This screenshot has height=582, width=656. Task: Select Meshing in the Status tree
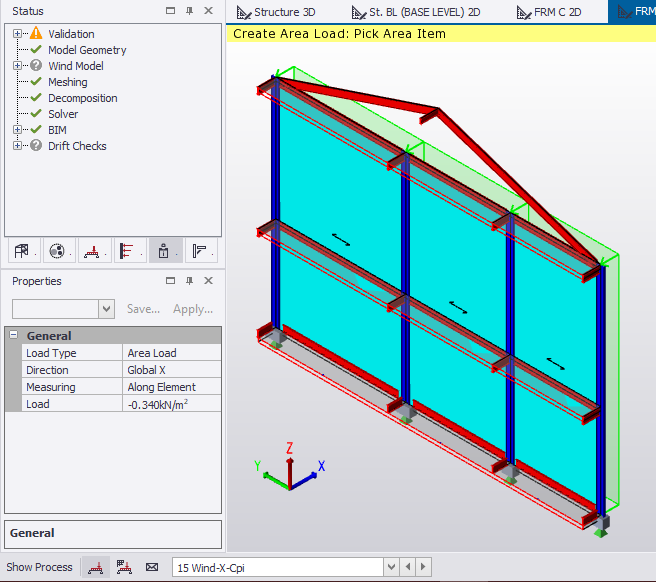[68, 82]
